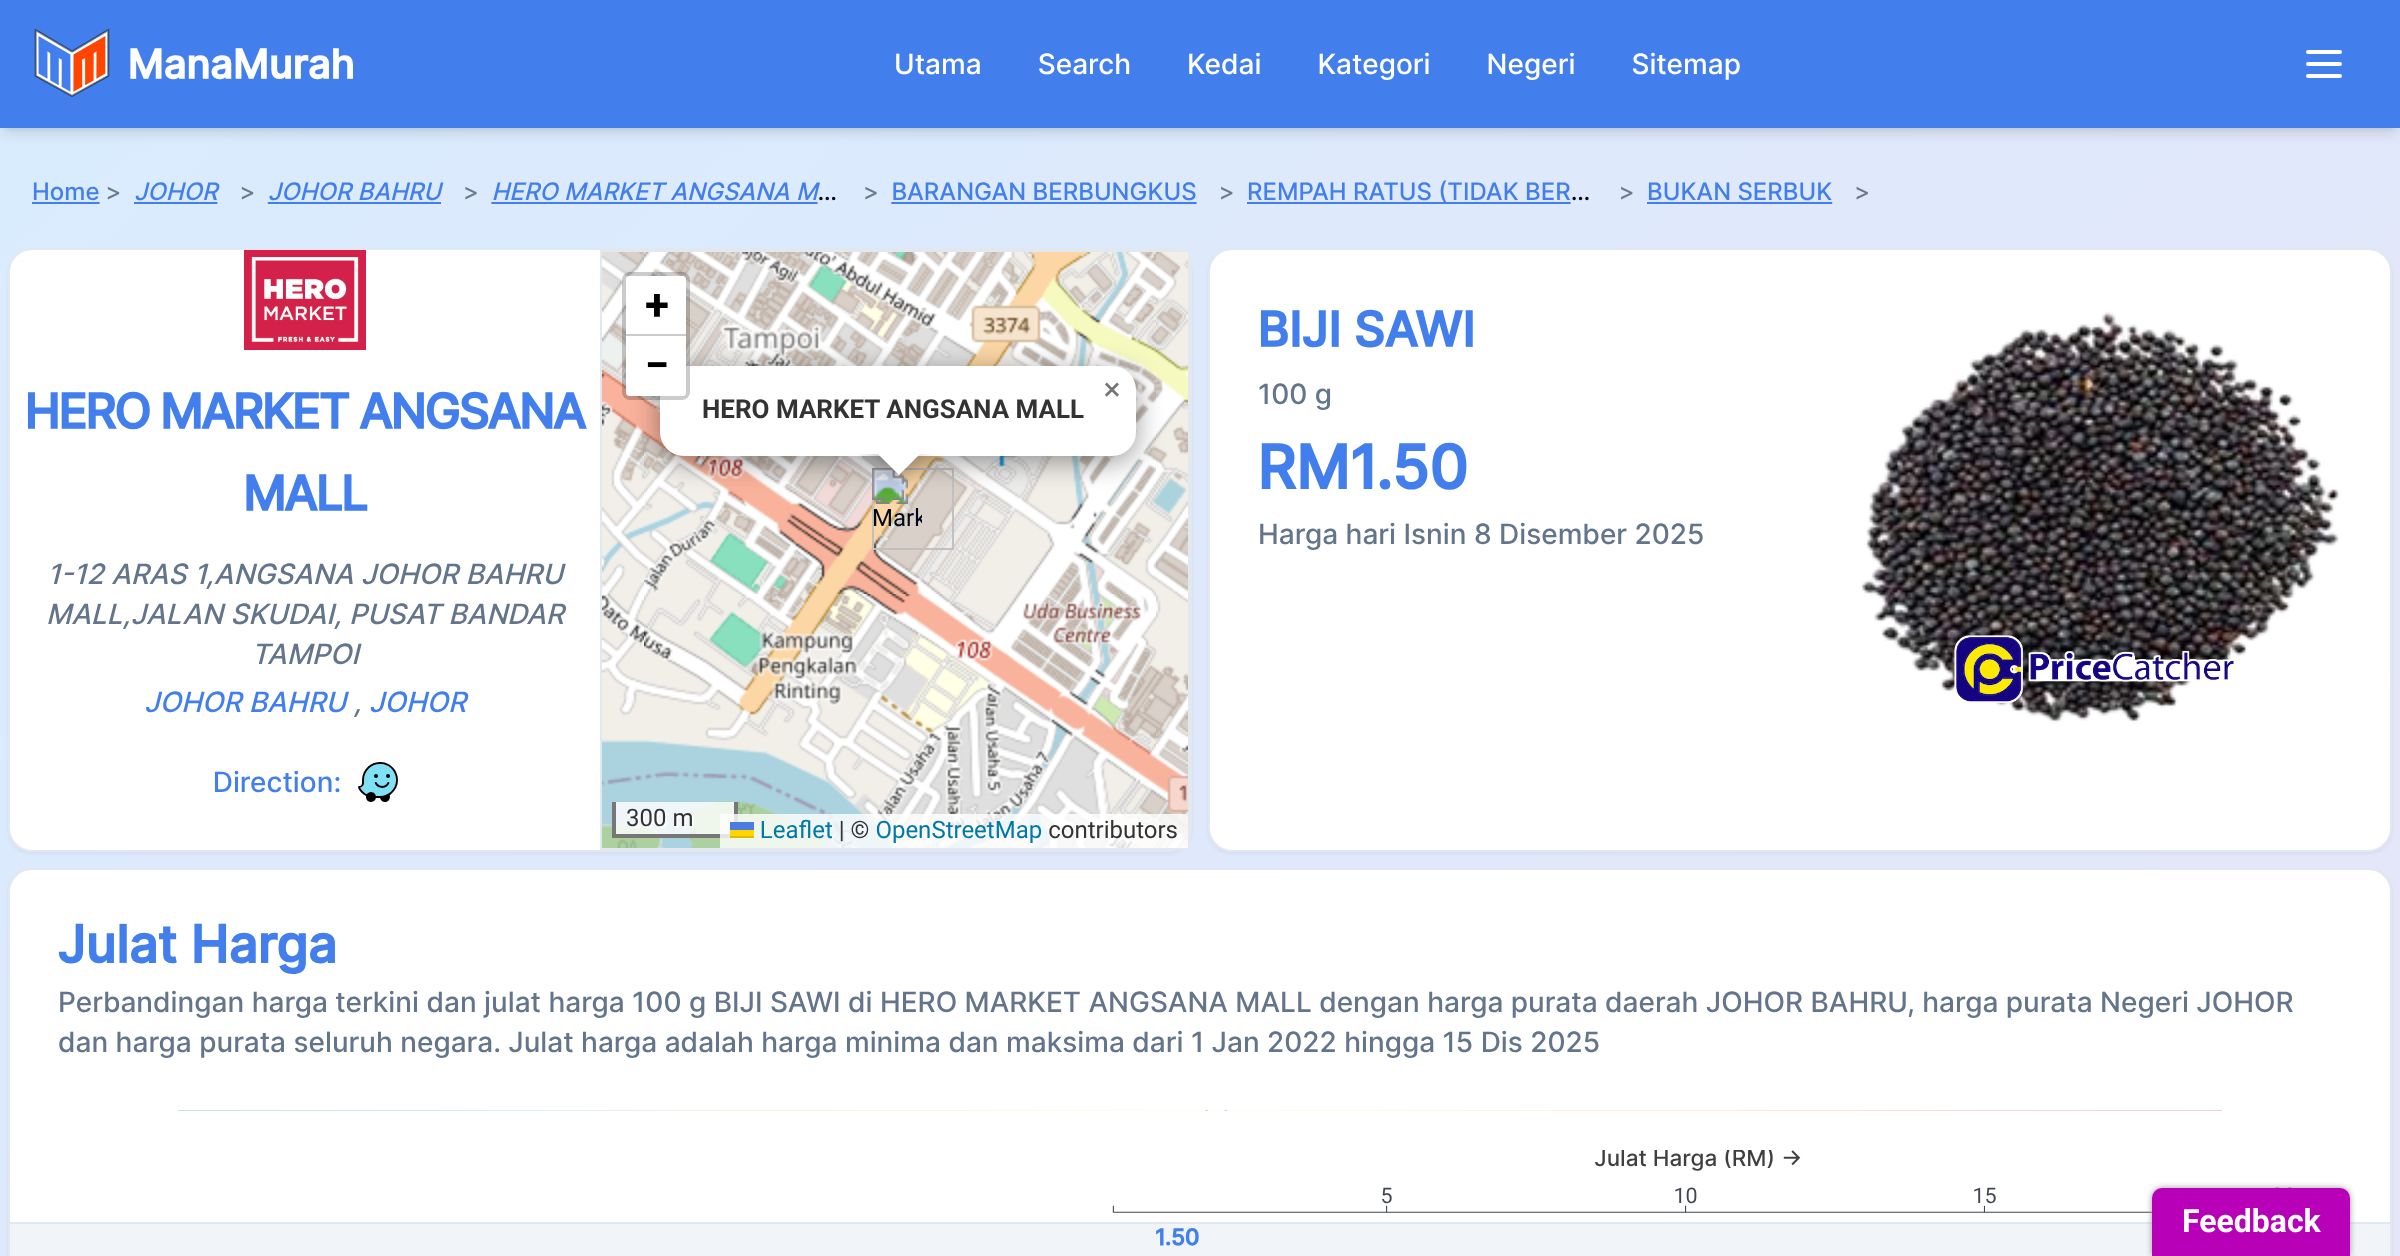Zoom out on the map

click(656, 365)
